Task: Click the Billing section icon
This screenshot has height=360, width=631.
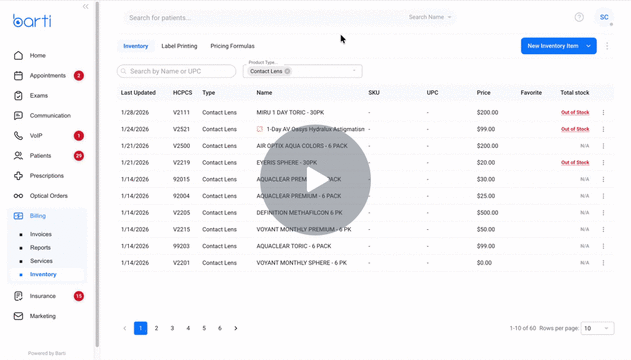Action: tap(18, 216)
